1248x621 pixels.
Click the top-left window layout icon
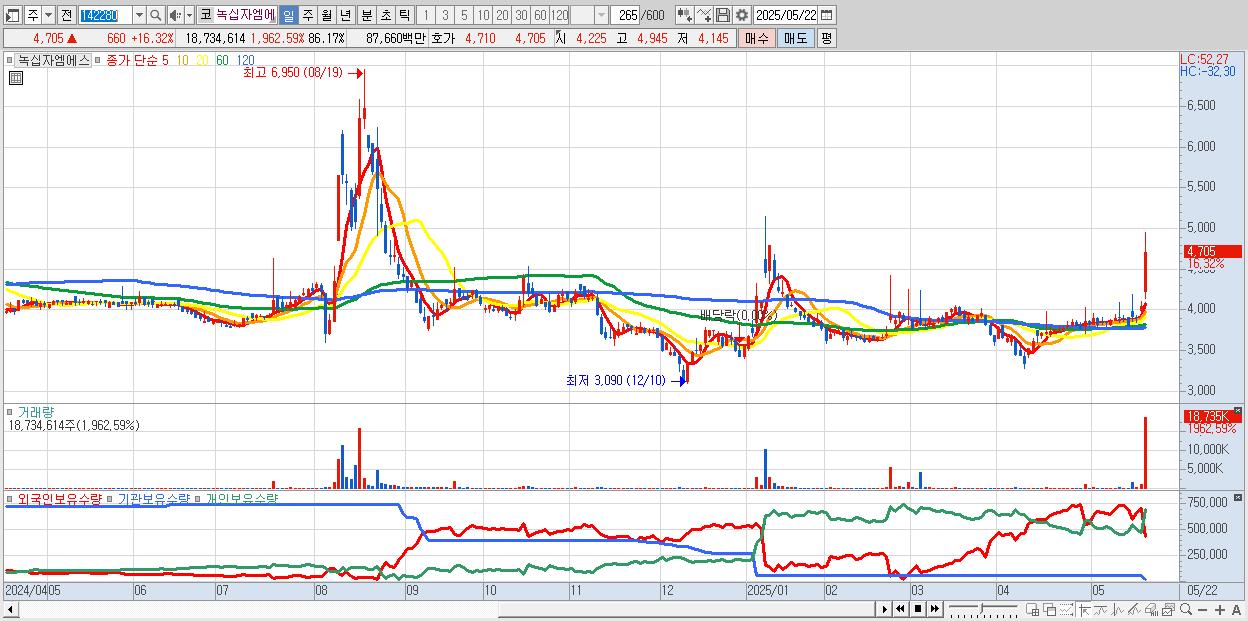[x=12, y=15]
